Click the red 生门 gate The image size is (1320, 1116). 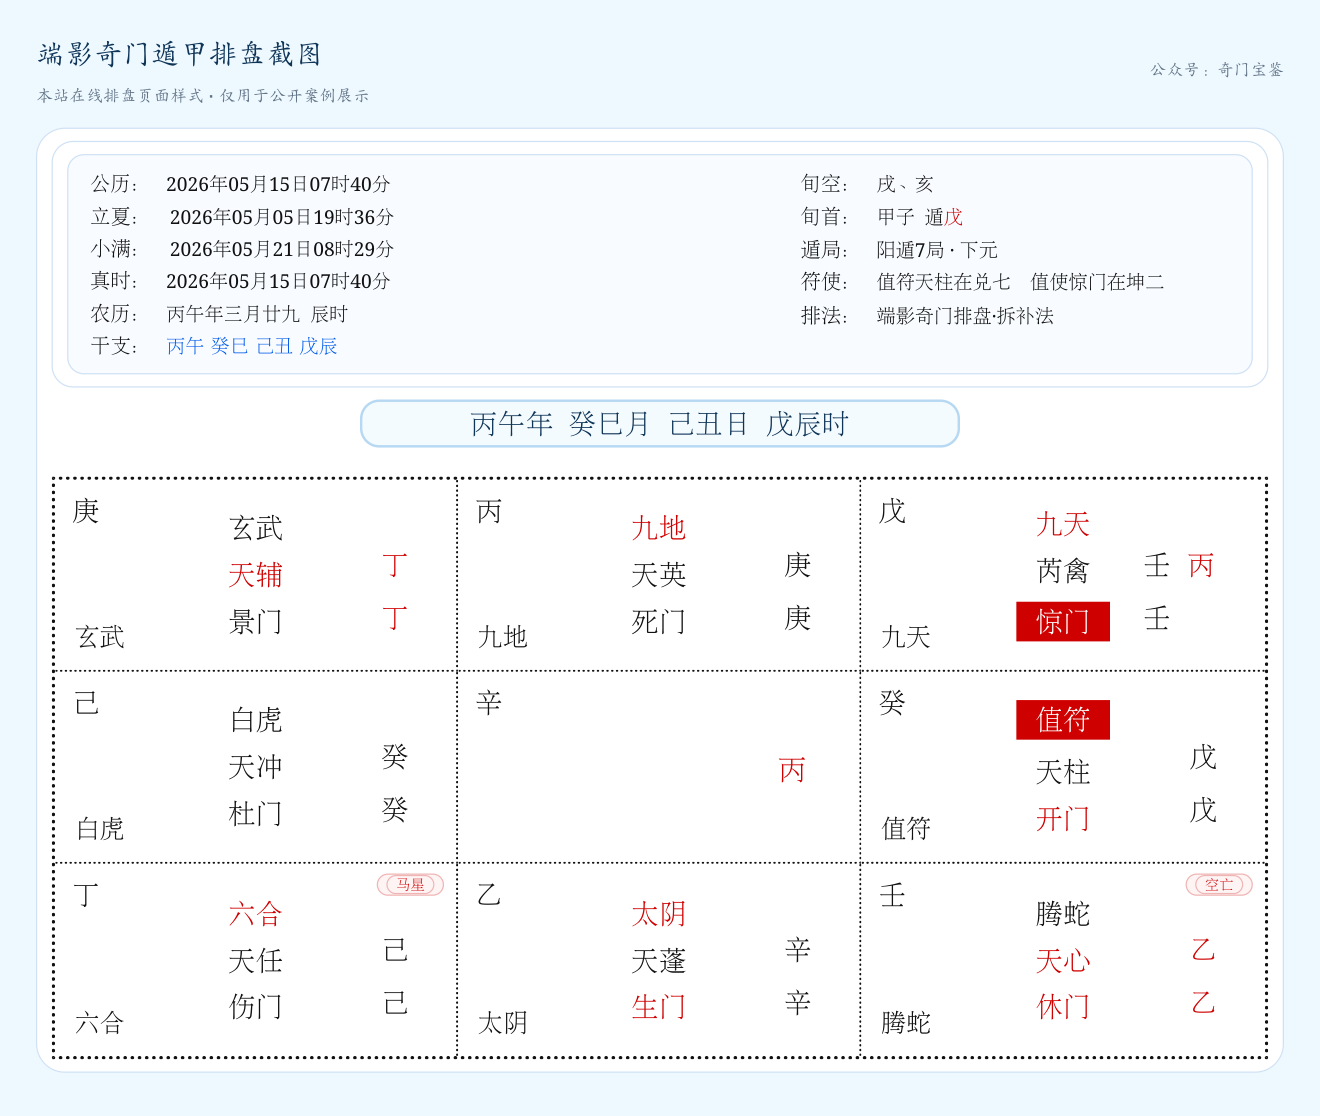click(x=659, y=1007)
